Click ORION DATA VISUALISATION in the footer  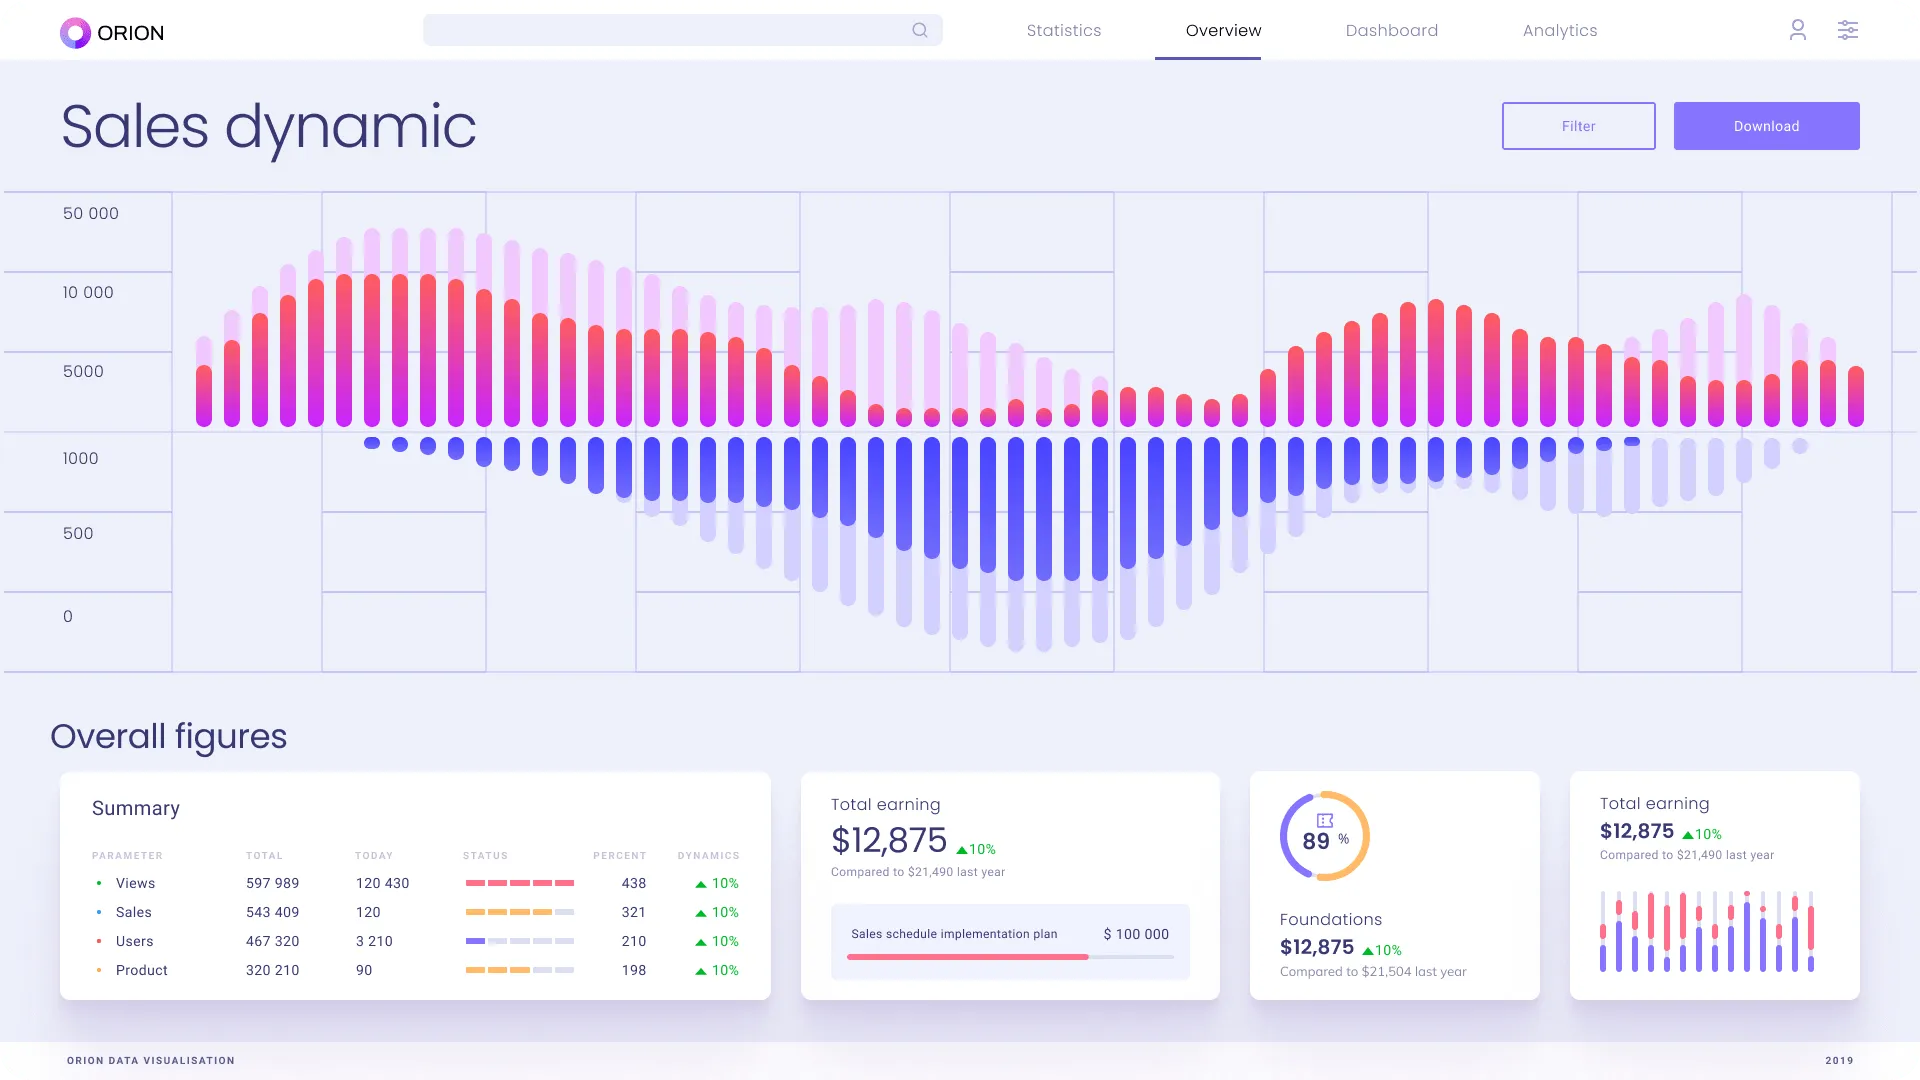[x=150, y=1060]
